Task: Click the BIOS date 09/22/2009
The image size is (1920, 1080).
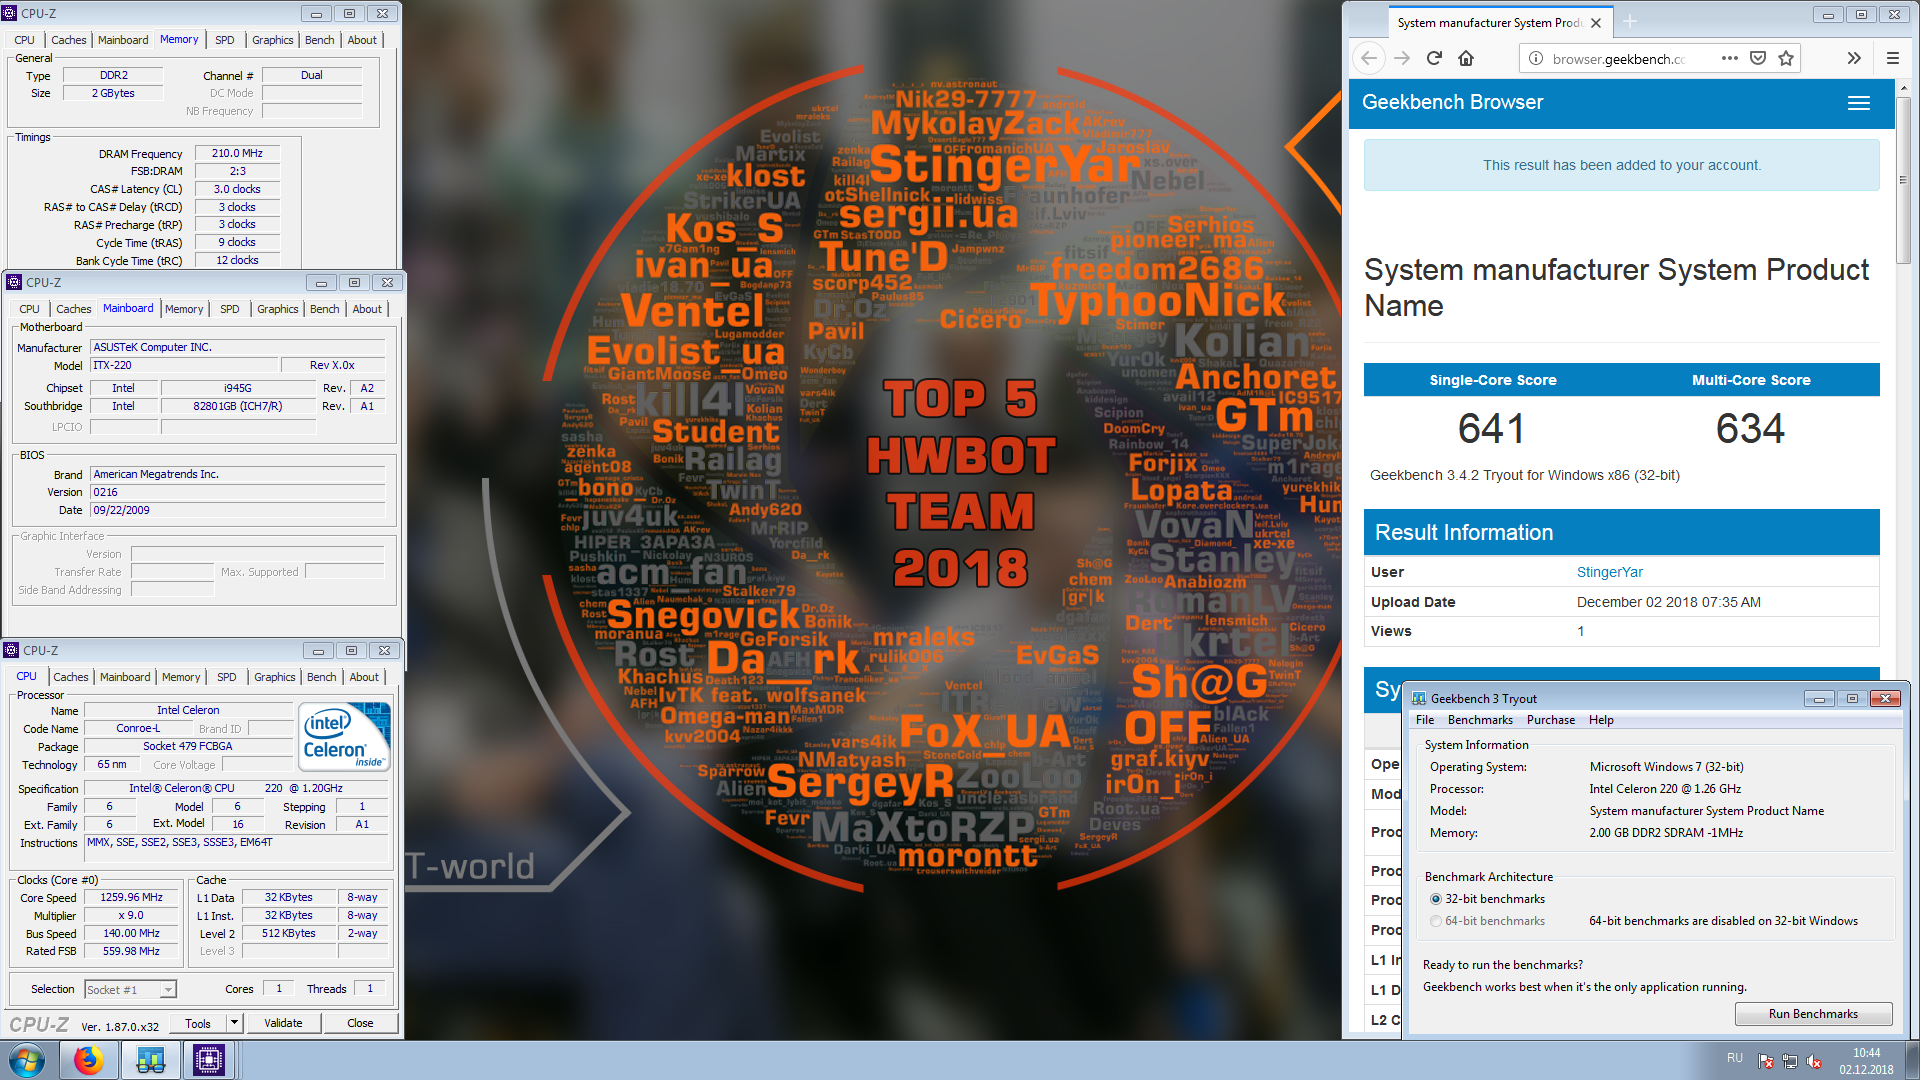Action: 238,510
